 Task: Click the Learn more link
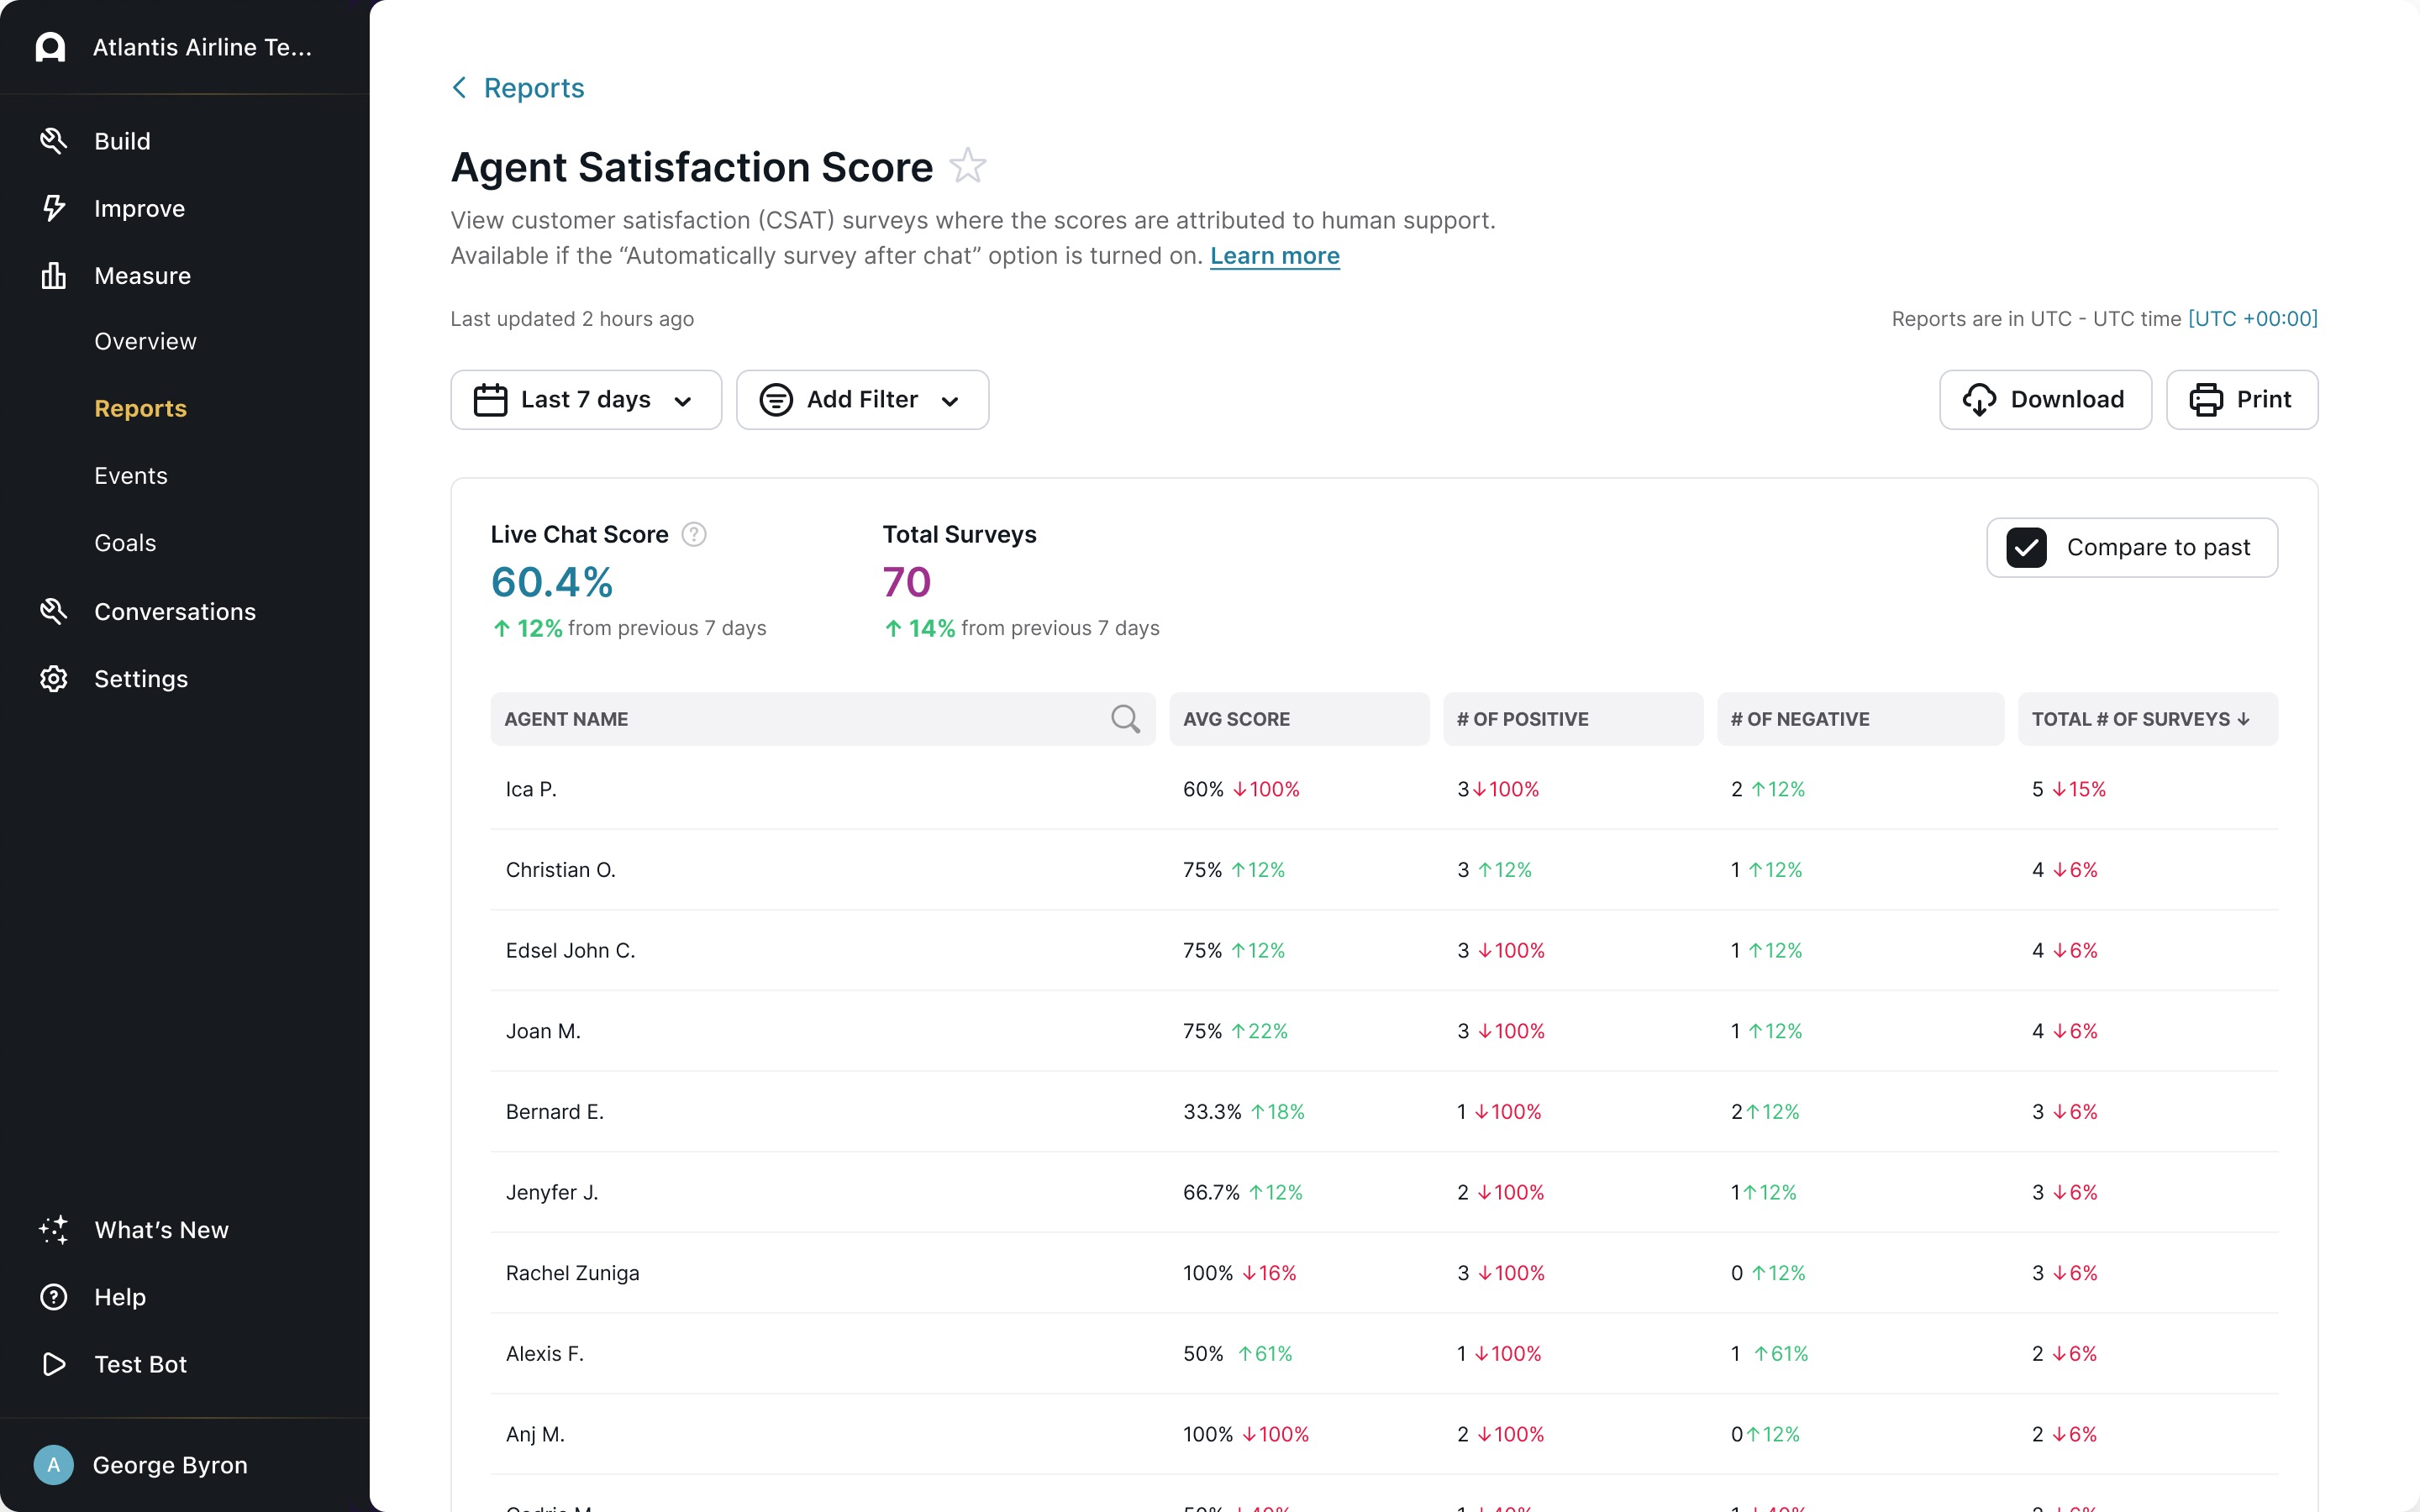click(1274, 256)
